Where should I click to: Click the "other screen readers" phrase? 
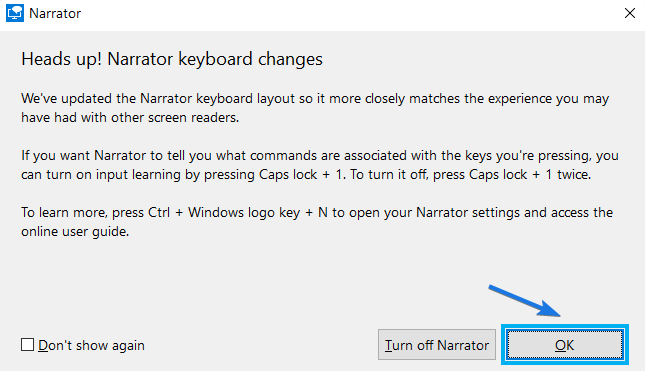click(x=175, y=118)
